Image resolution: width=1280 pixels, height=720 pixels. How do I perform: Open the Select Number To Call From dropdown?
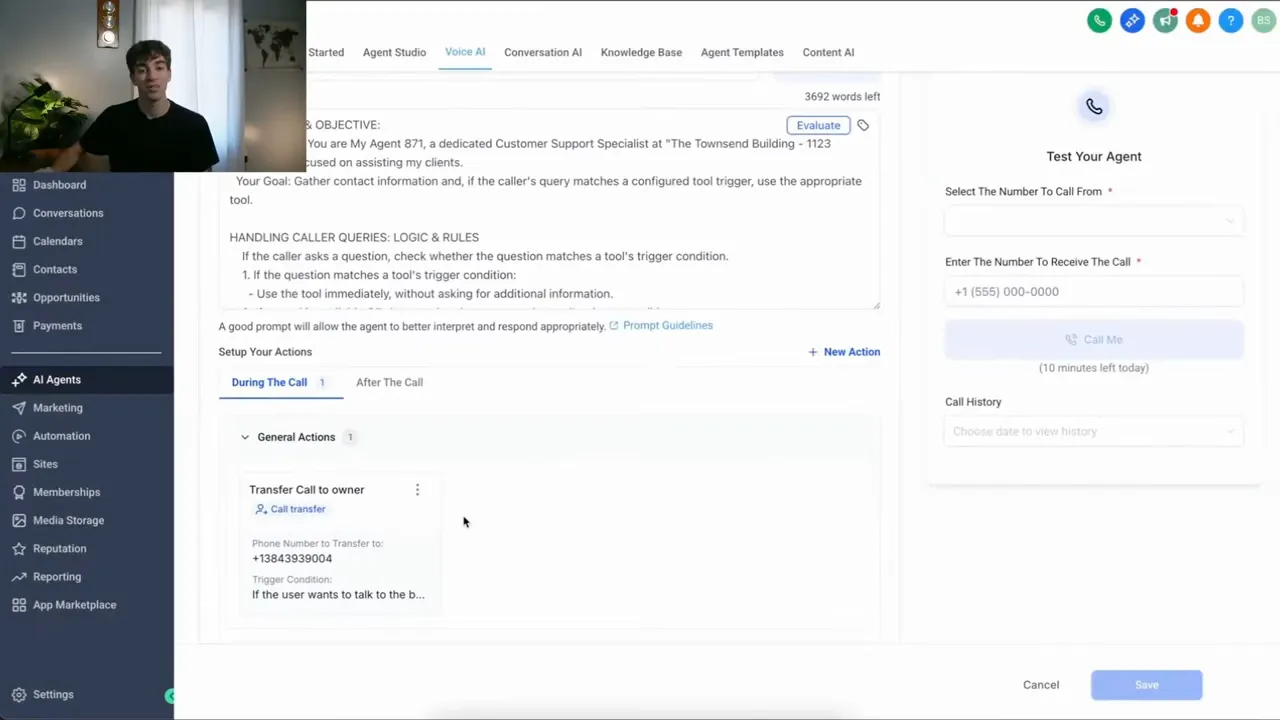click(x=1093, y=221)
